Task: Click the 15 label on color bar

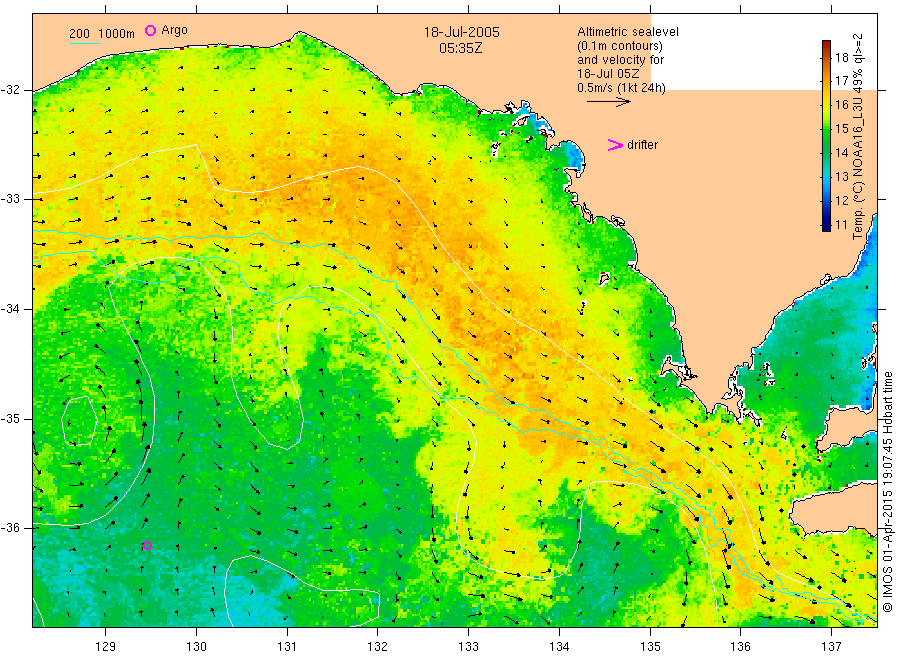Action: point(841,129)
